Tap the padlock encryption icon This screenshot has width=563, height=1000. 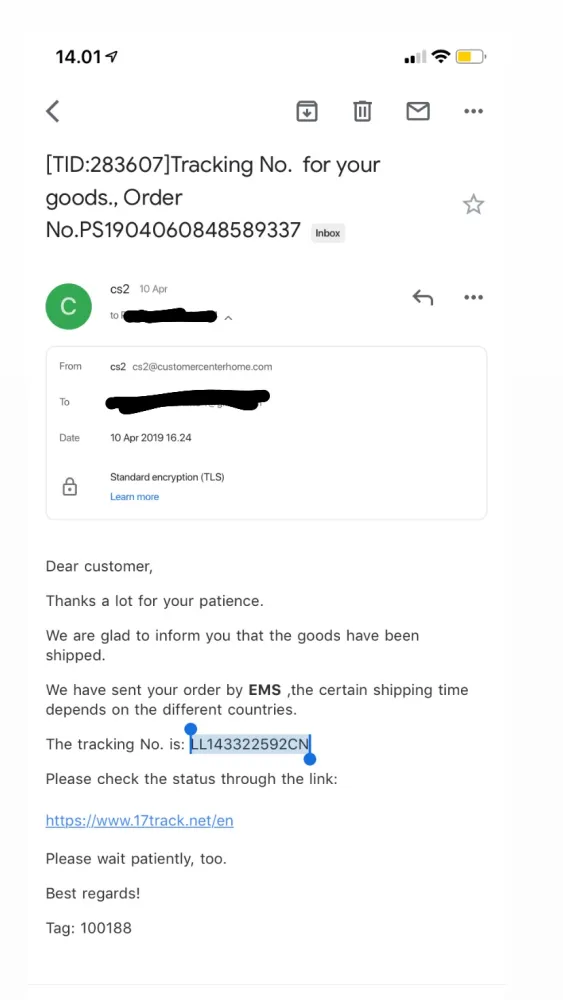(69, 487)
